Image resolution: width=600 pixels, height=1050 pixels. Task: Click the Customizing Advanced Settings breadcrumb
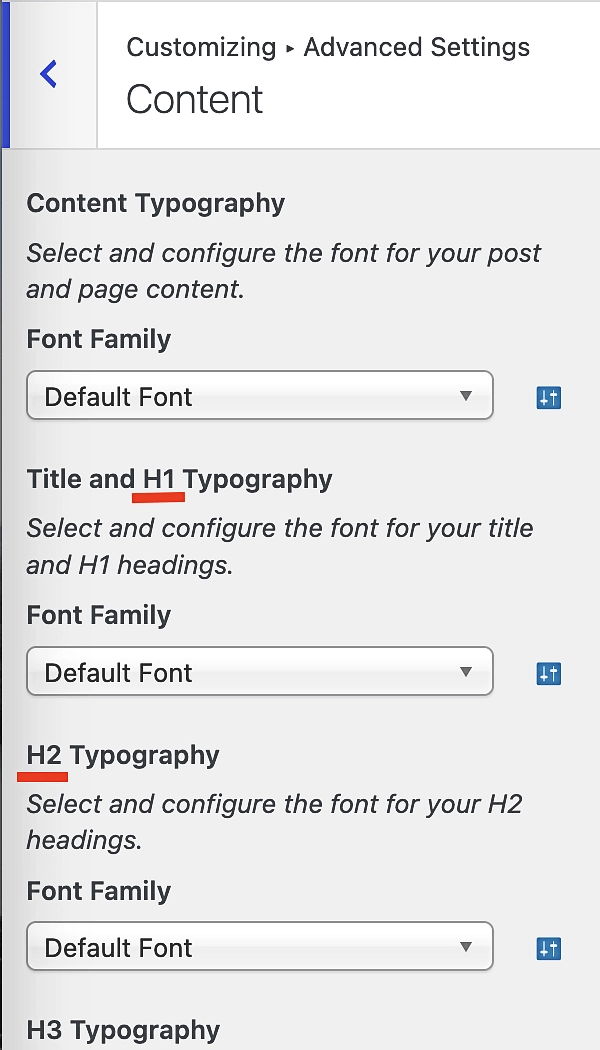tap(327, 48)
